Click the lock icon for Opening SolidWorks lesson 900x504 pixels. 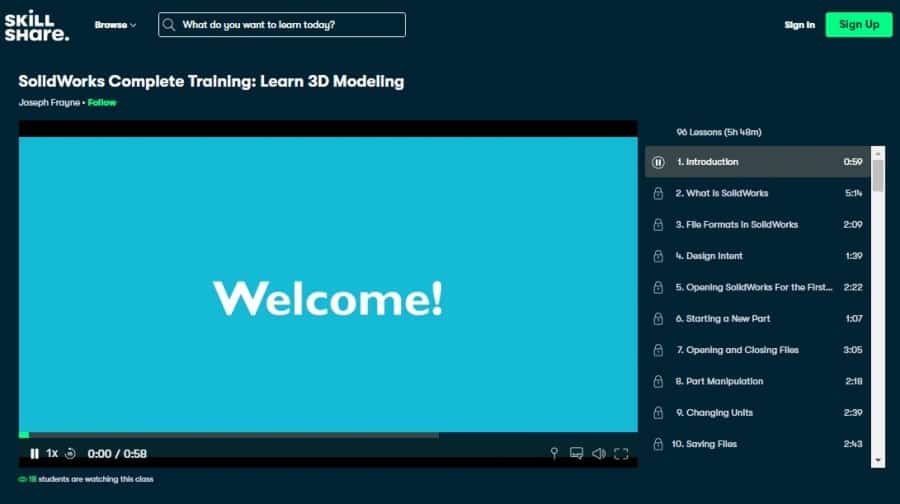click(x=658, y=287)
